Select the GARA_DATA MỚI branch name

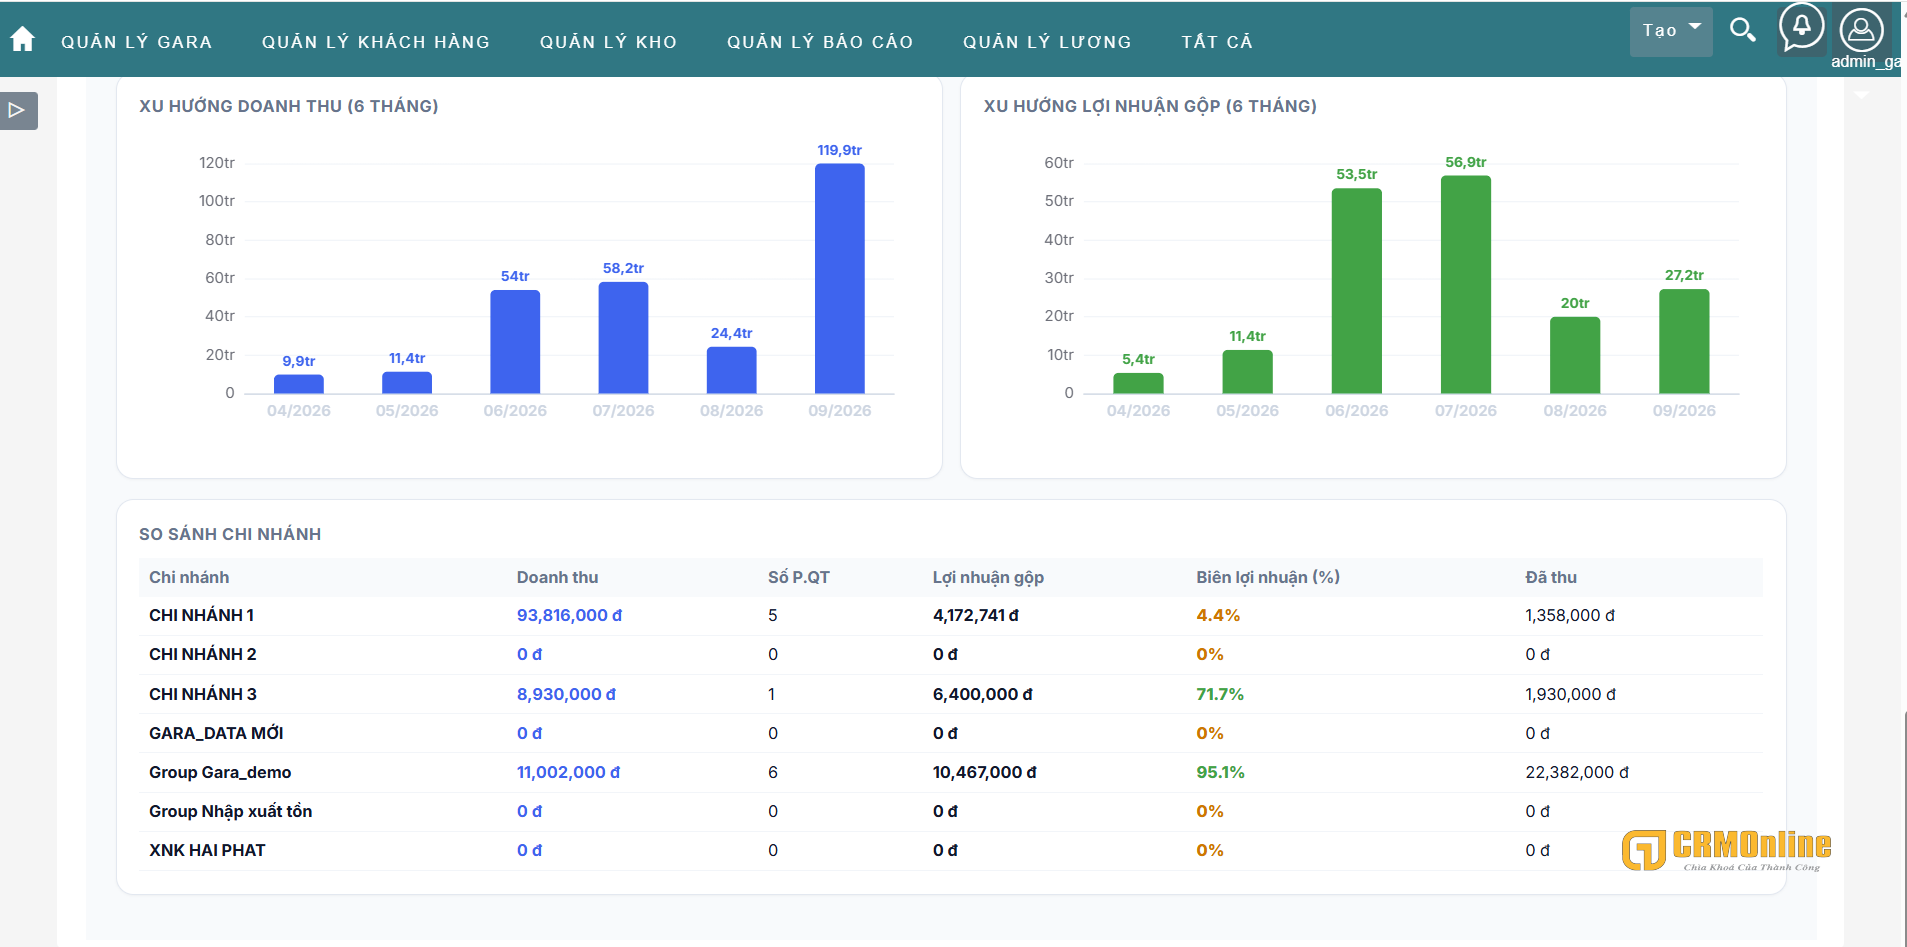(216, 734)
